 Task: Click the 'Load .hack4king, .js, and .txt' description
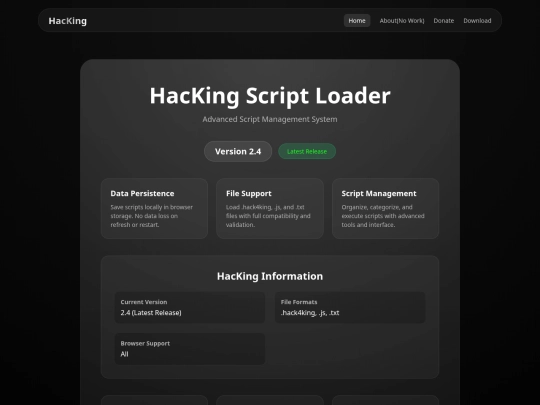pyautogui.click(x=268, y=216)
